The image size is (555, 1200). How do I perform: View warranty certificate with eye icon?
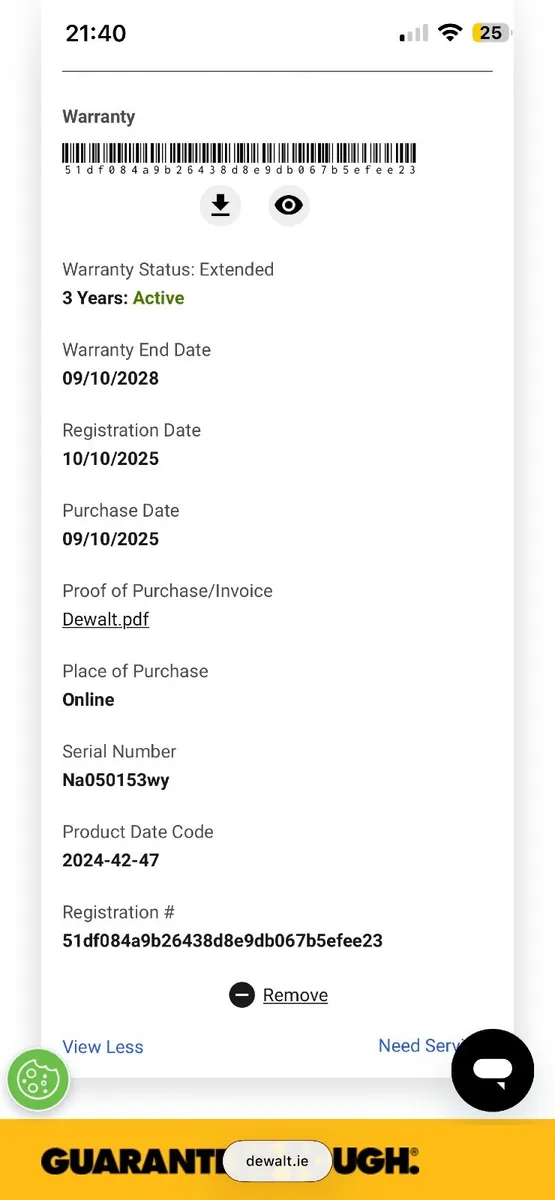[x=289, y=205]
